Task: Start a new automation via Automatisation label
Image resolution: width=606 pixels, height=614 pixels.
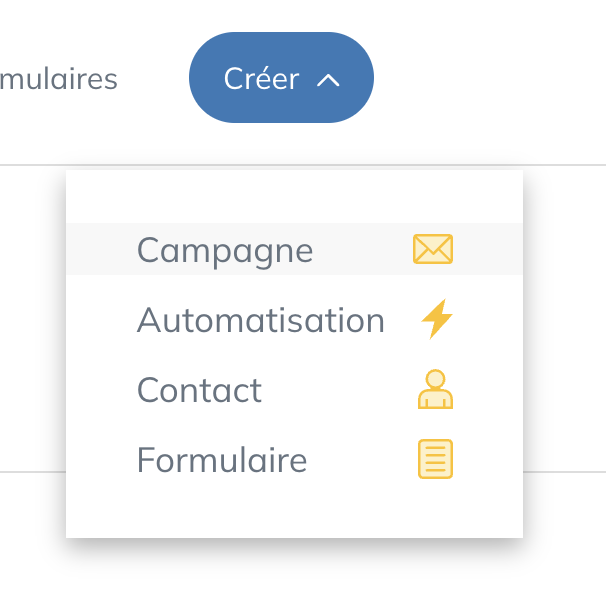Action: click(x=261, y=320)
